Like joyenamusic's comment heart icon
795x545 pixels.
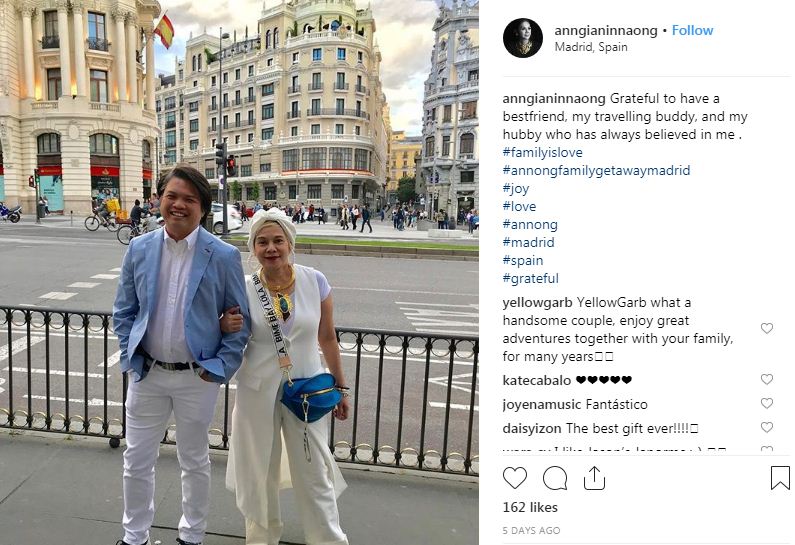(767, 404)
